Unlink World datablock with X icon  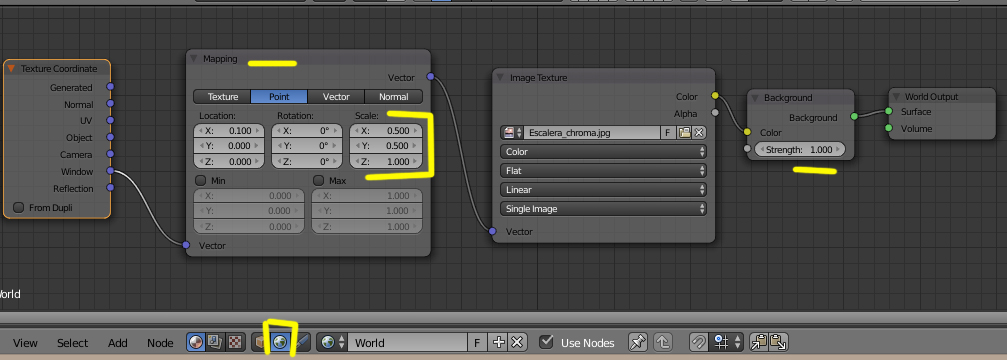pyautogui.click(x=518, y=343)
